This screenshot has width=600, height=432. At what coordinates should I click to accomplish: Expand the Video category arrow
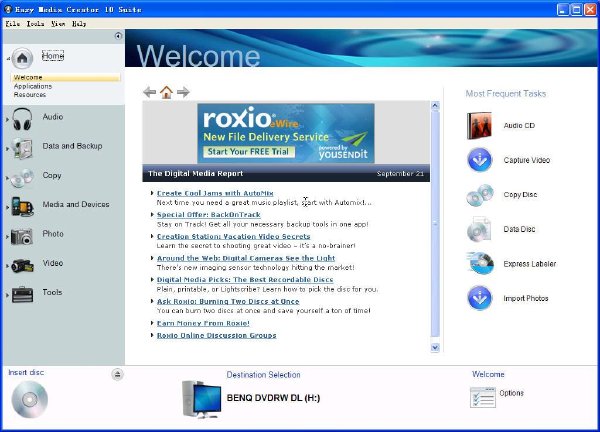click(7, 266)
